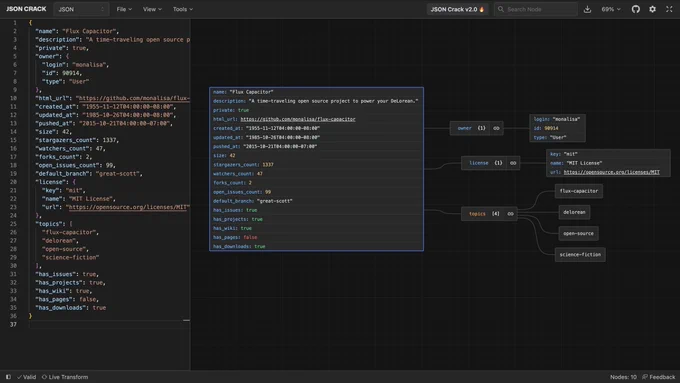Click the flux-capacitor topic node
Image resolution: width=680 pixels, height=383 pixels.
579,191
